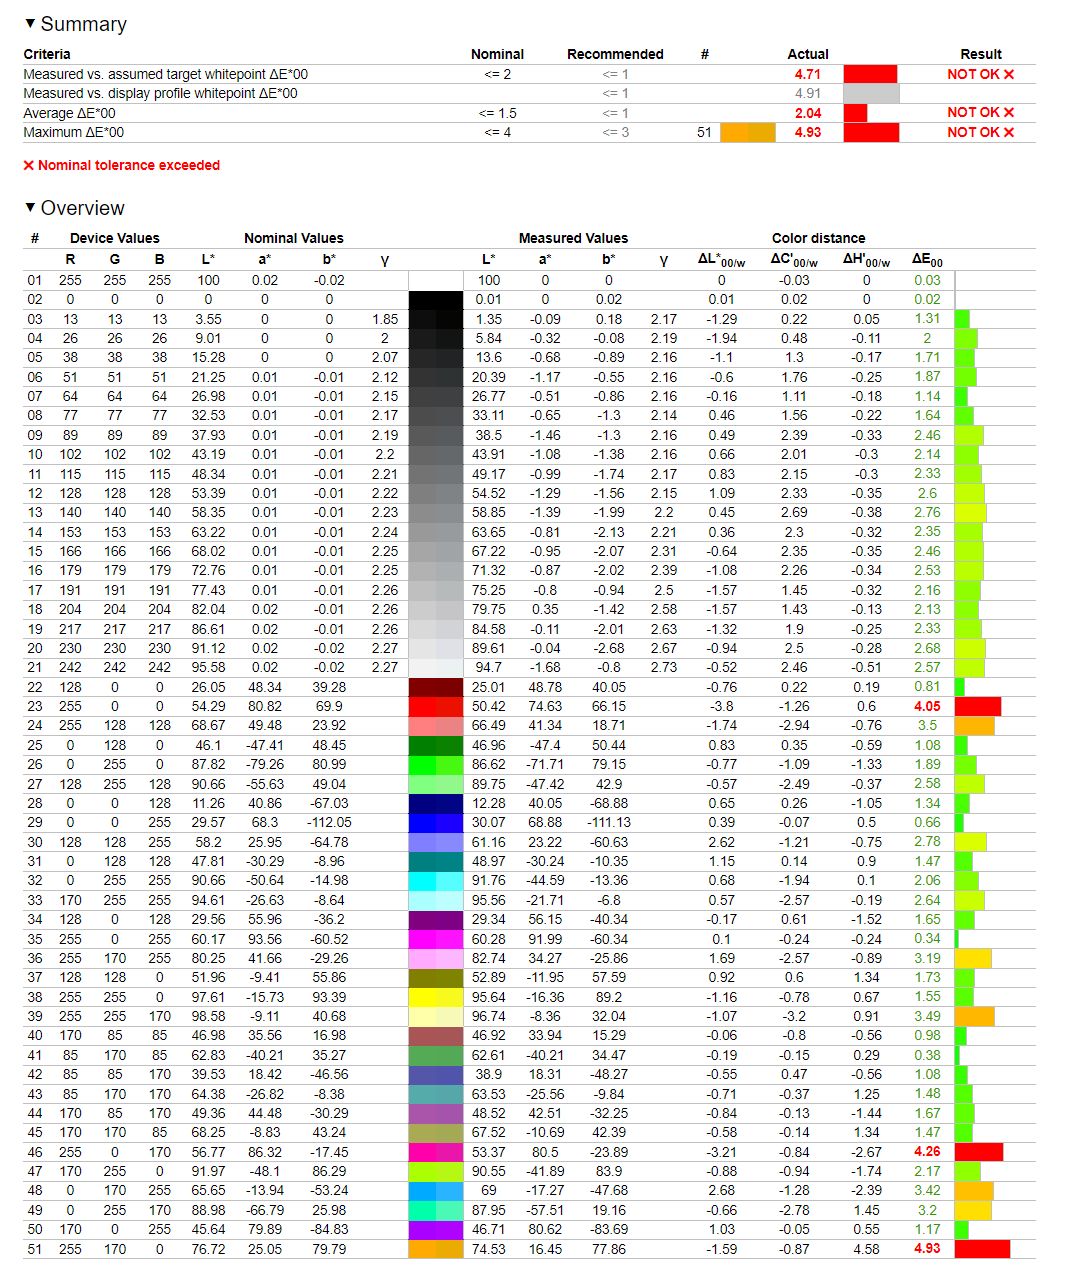
Task: Click the green swatch in row 26
Action: pos(436,764)
